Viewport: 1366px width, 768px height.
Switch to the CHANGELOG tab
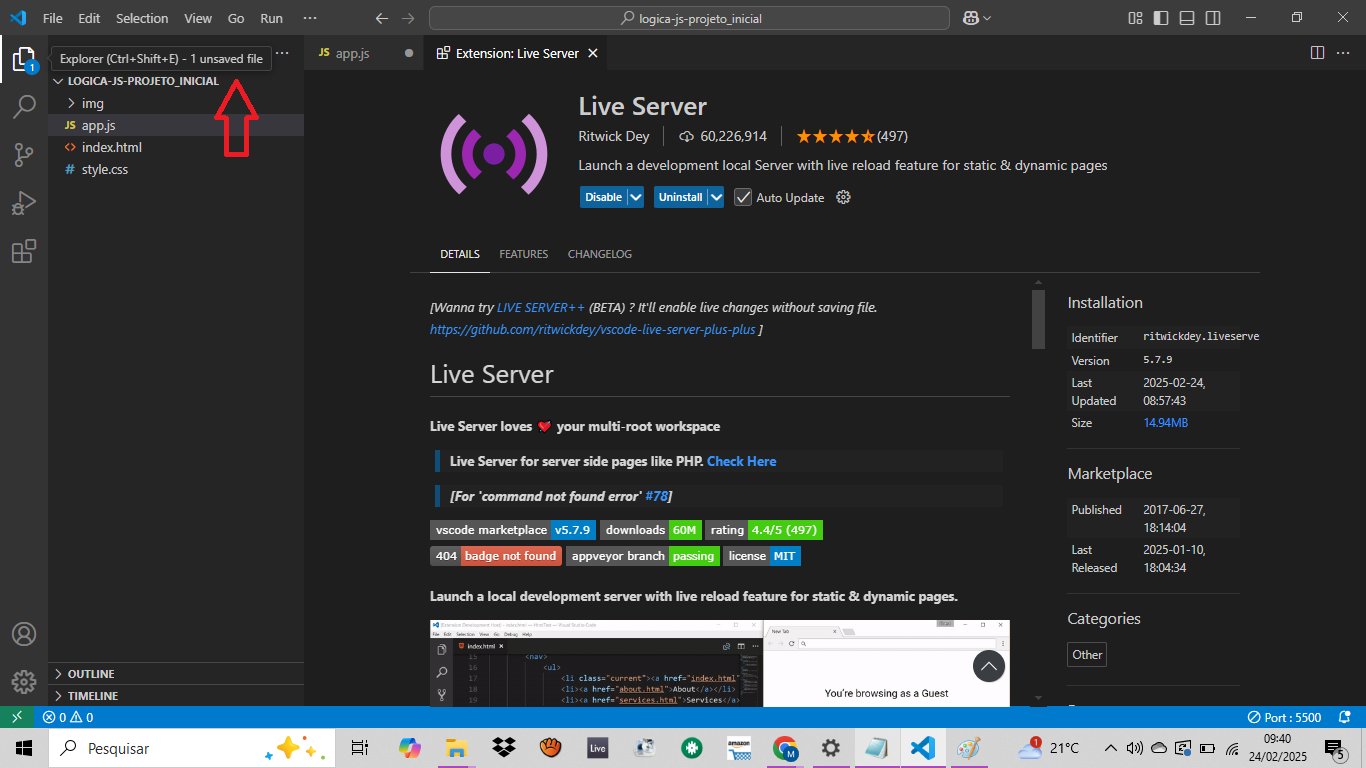600,254
